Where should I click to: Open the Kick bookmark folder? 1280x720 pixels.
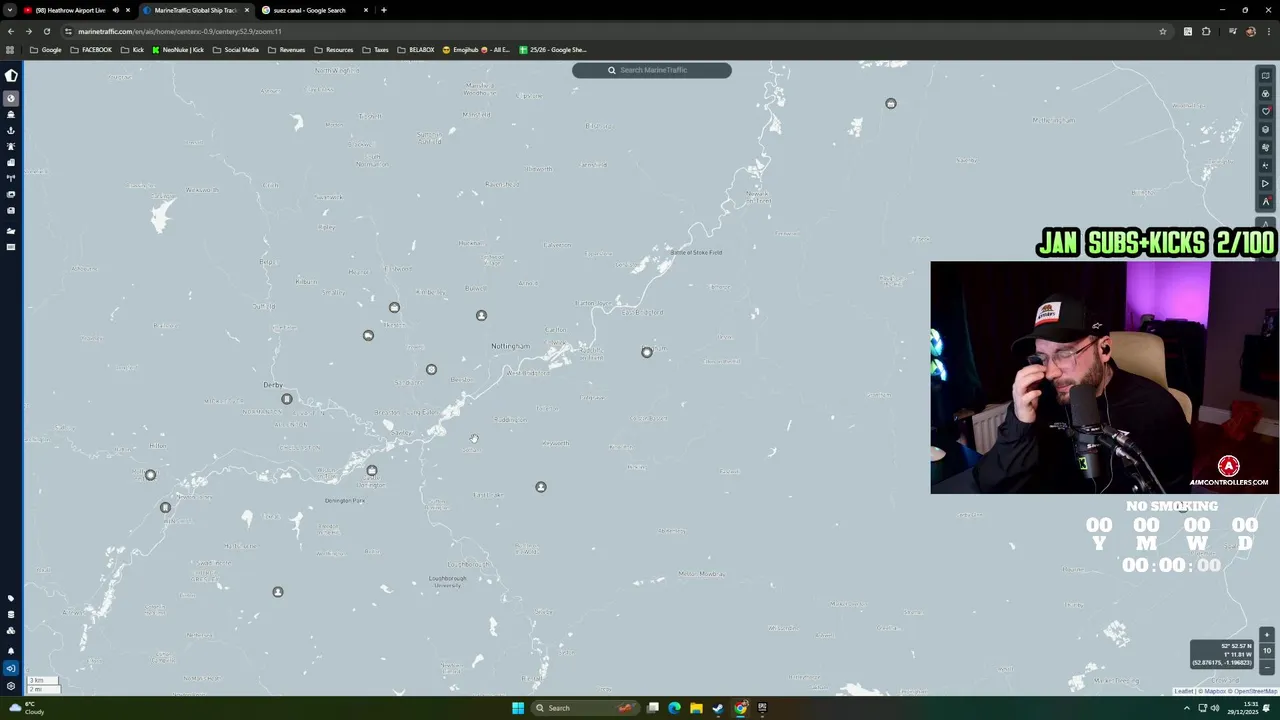[132, 50]
